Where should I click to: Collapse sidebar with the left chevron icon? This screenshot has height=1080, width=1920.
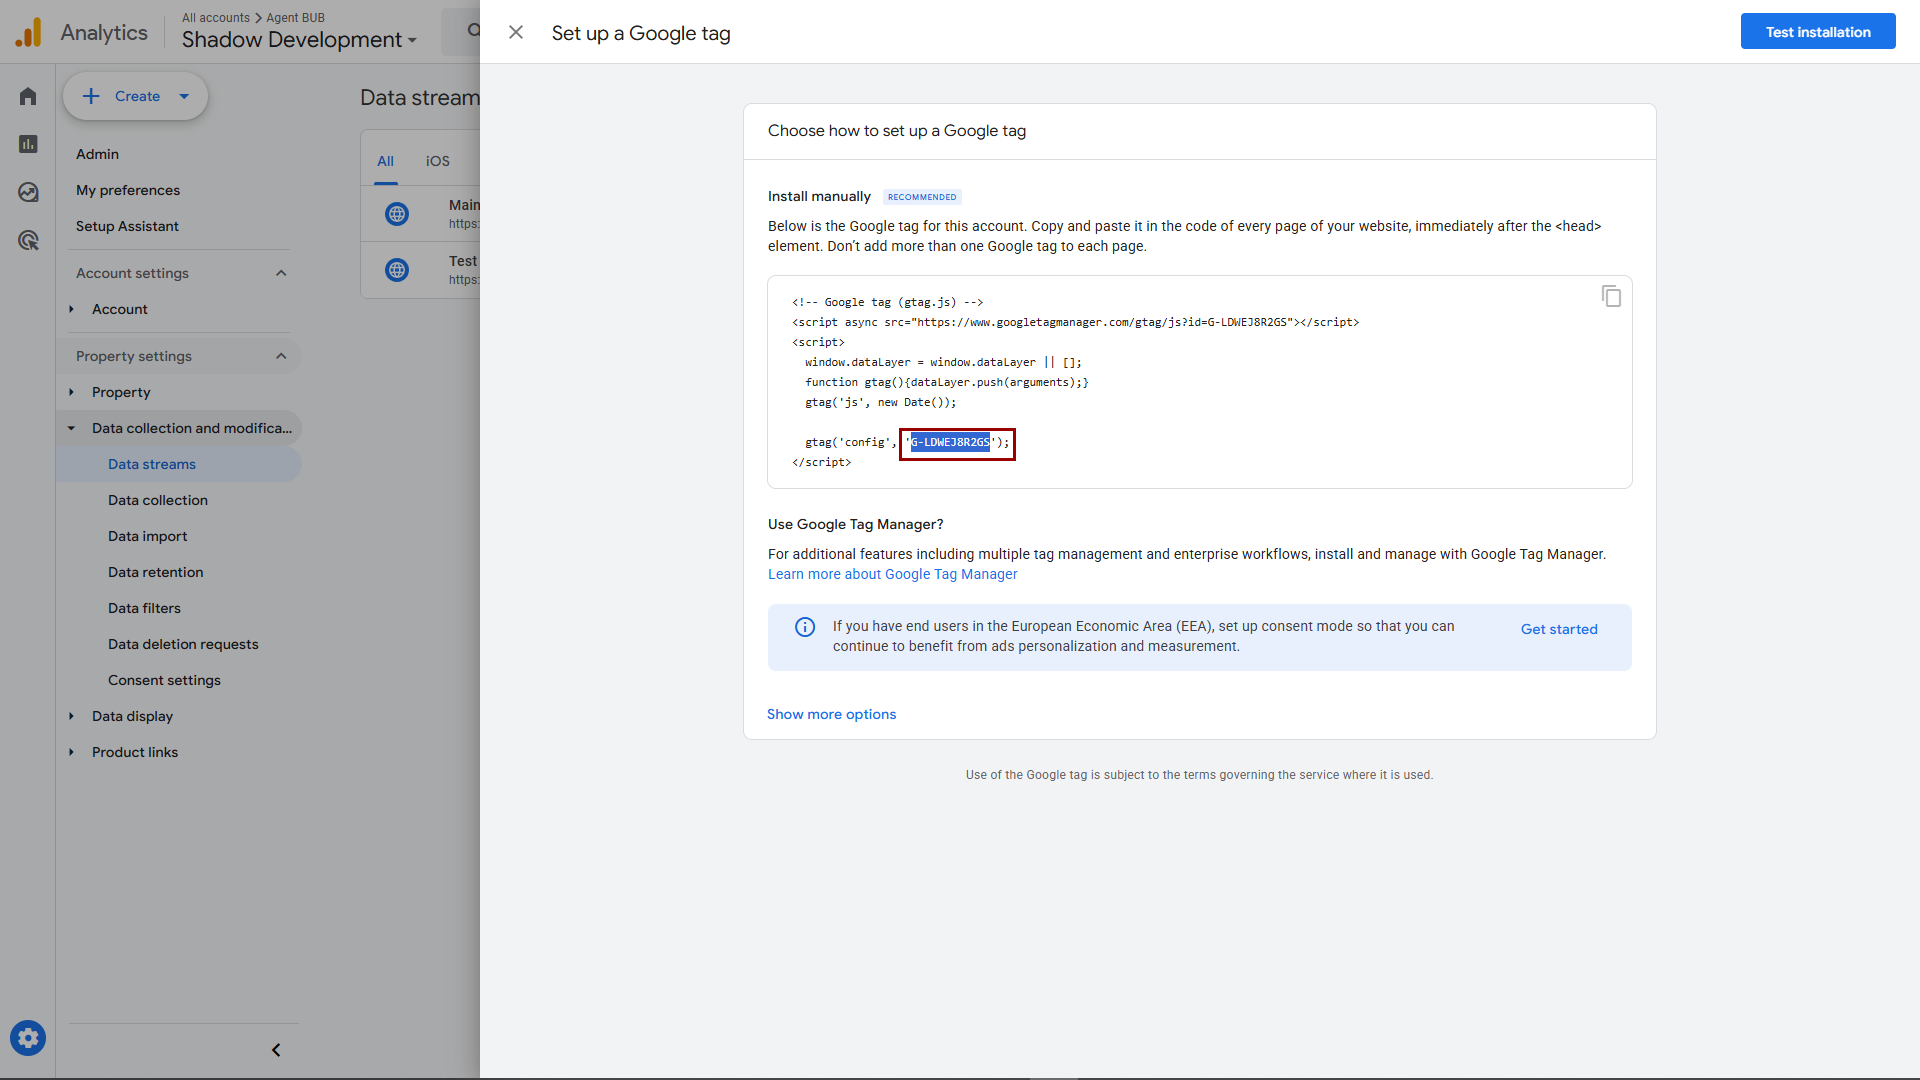(x=276, y=1050)
